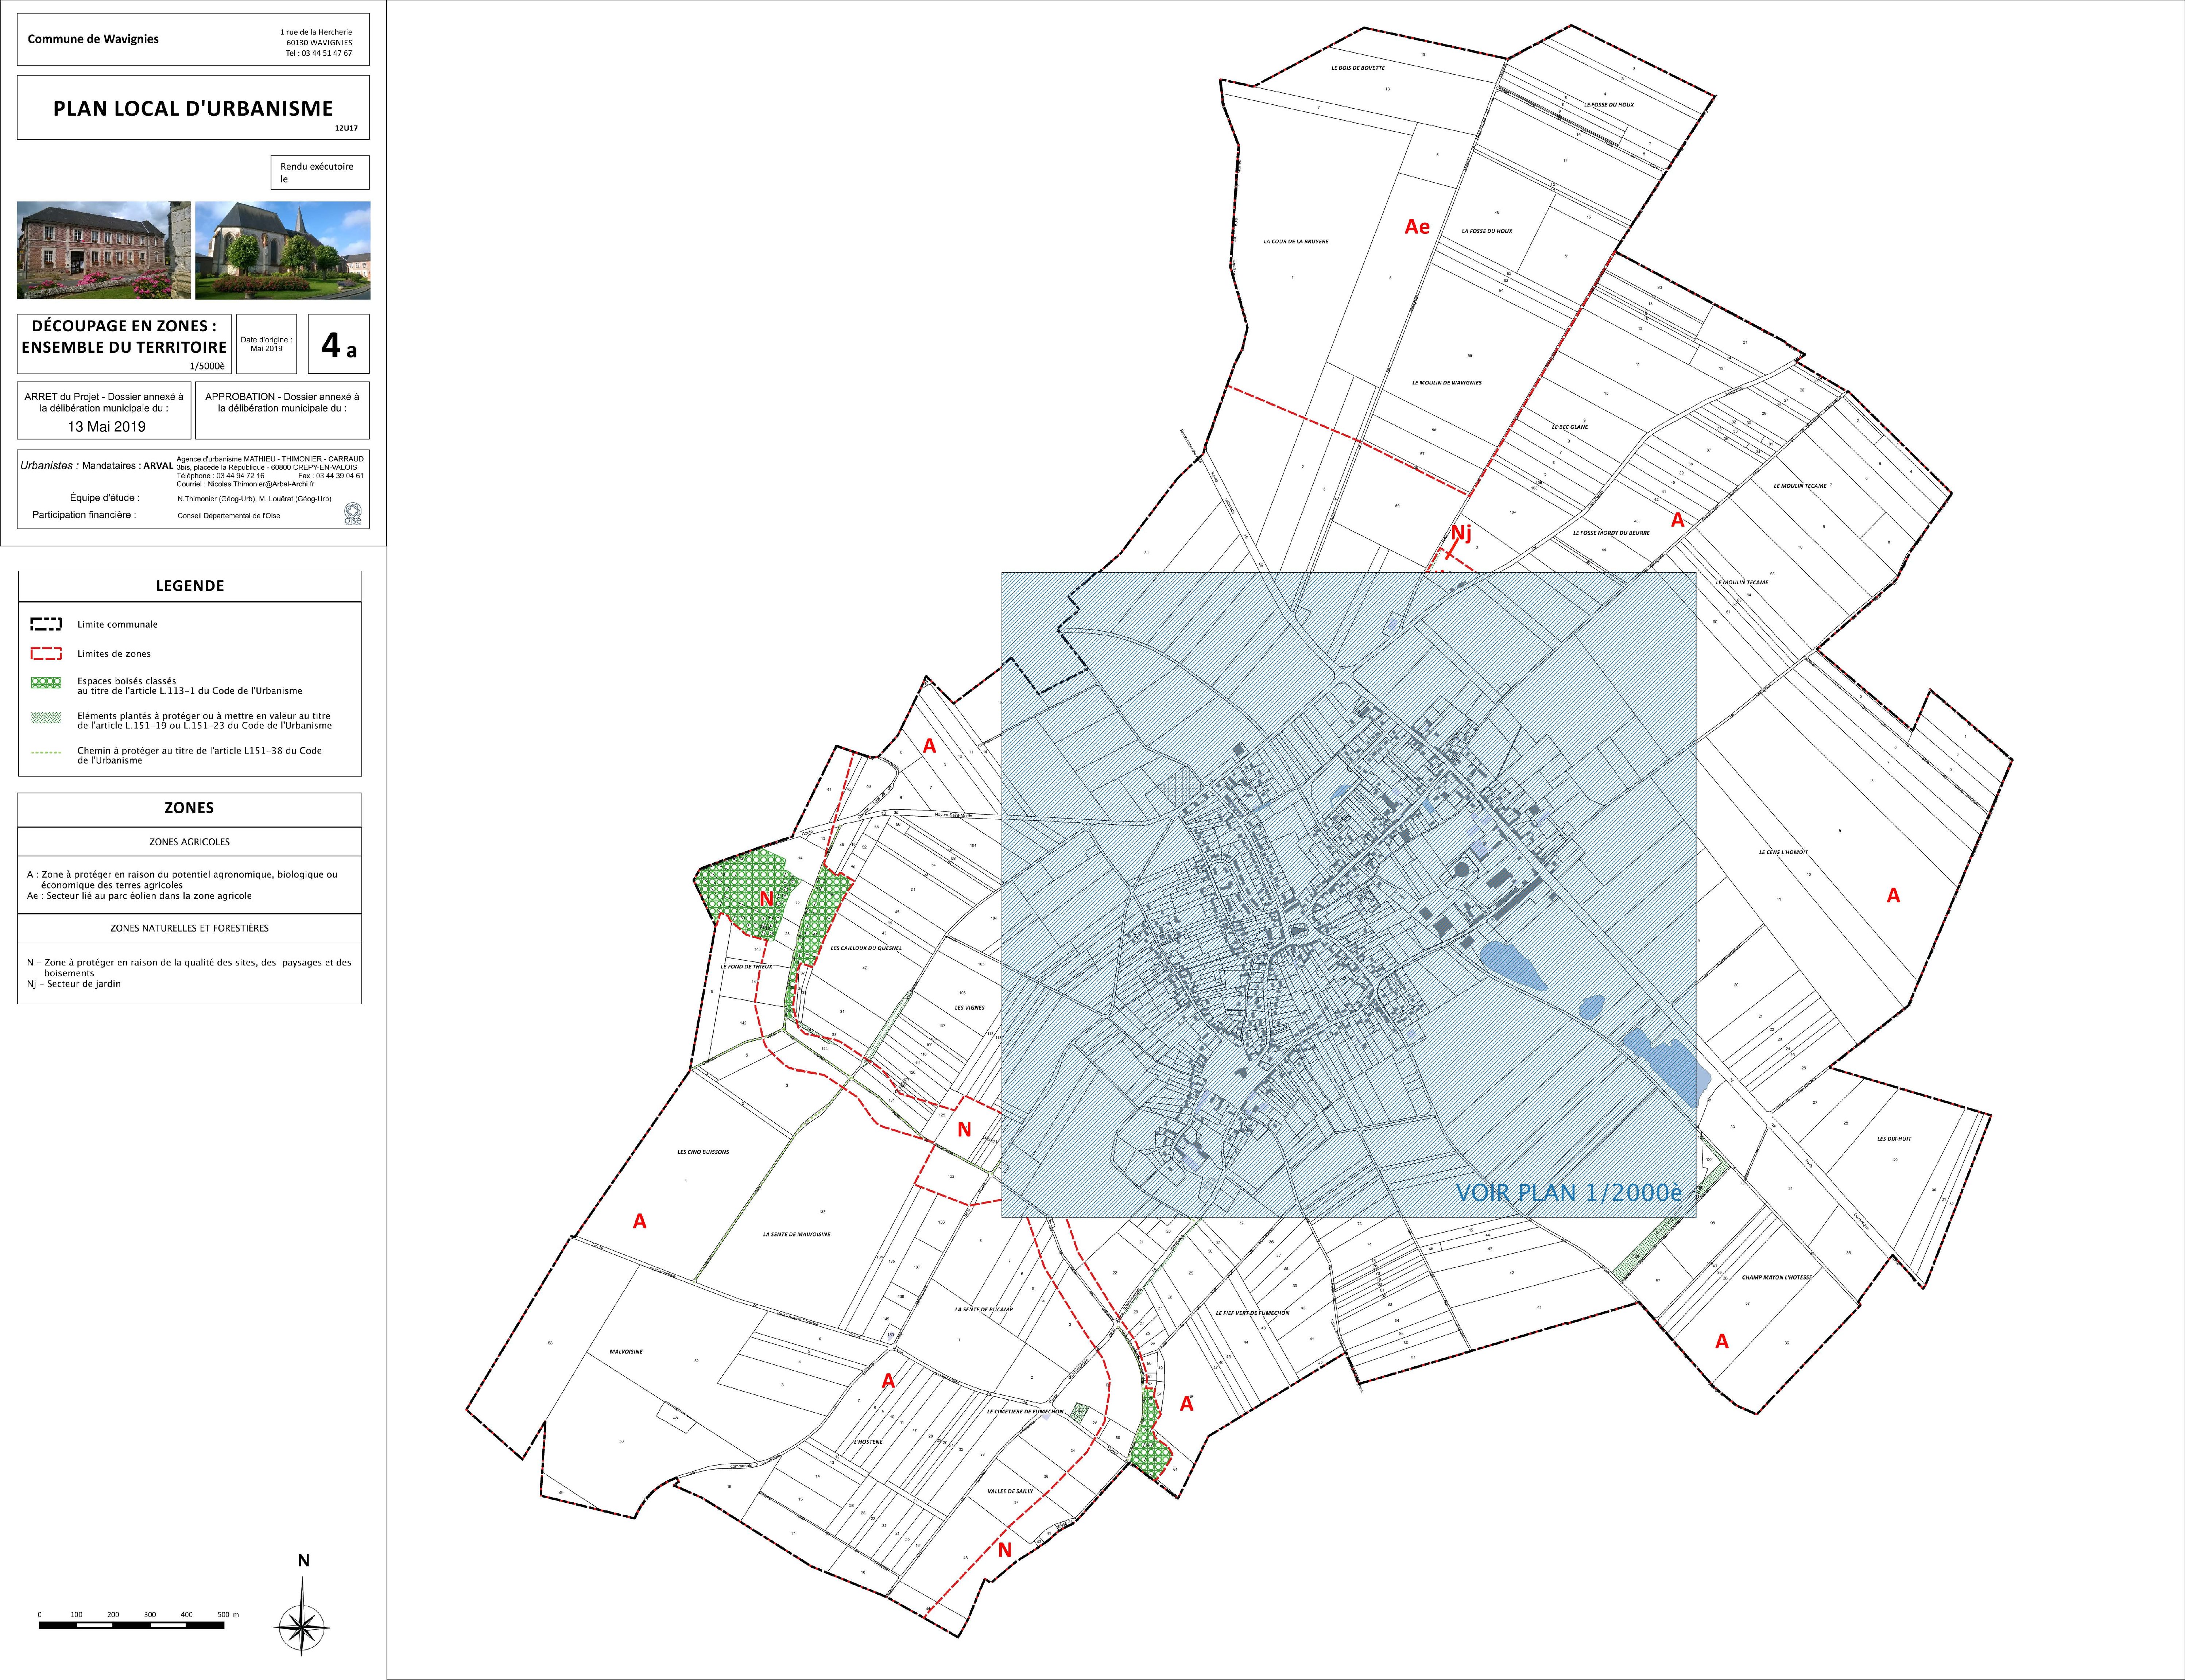Click the 'LA COUR DE LA BRUYERE' place name

(1295, 241)
